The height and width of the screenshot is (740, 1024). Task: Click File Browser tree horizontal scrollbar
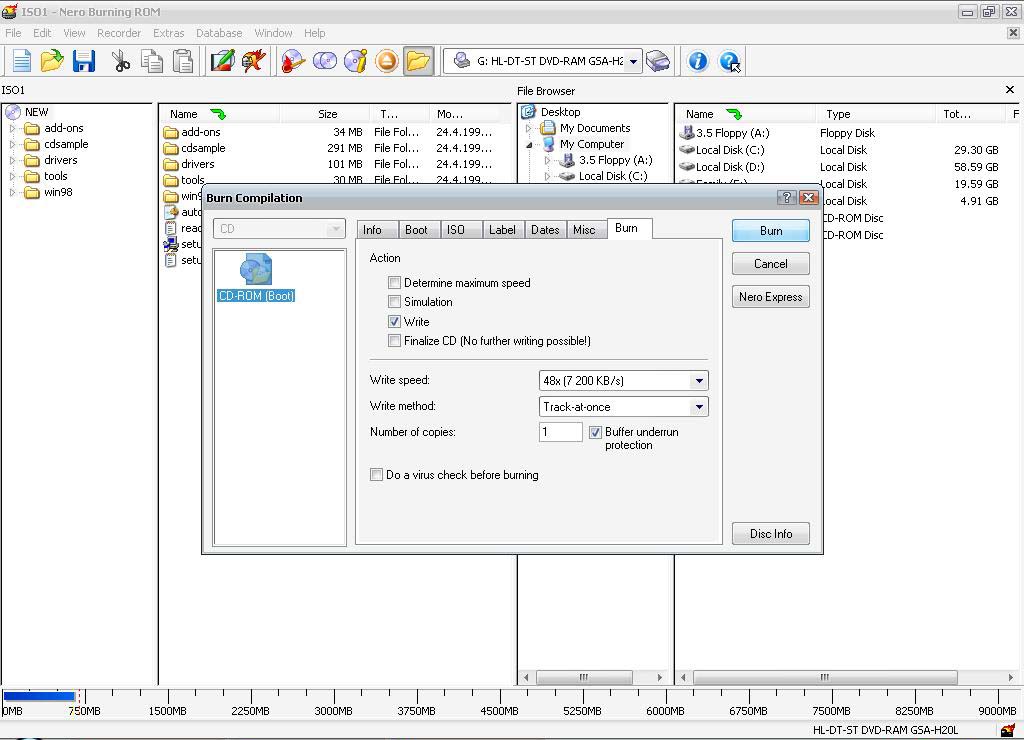(584, 677)
